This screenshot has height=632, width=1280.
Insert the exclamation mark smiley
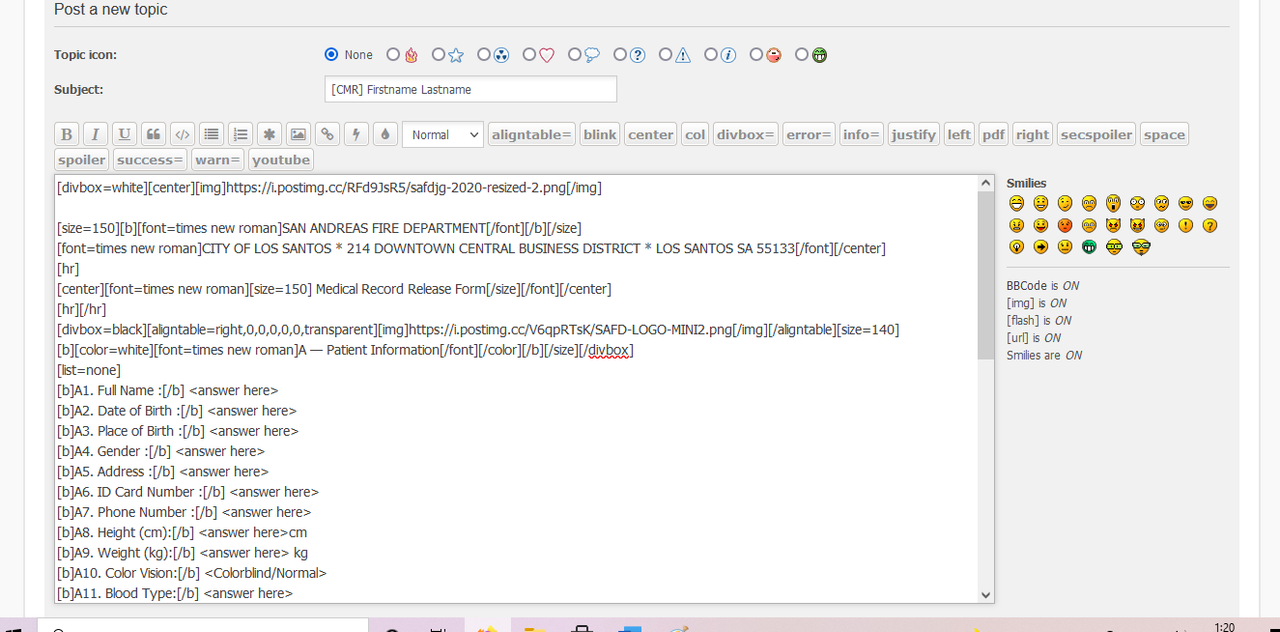1186,226
